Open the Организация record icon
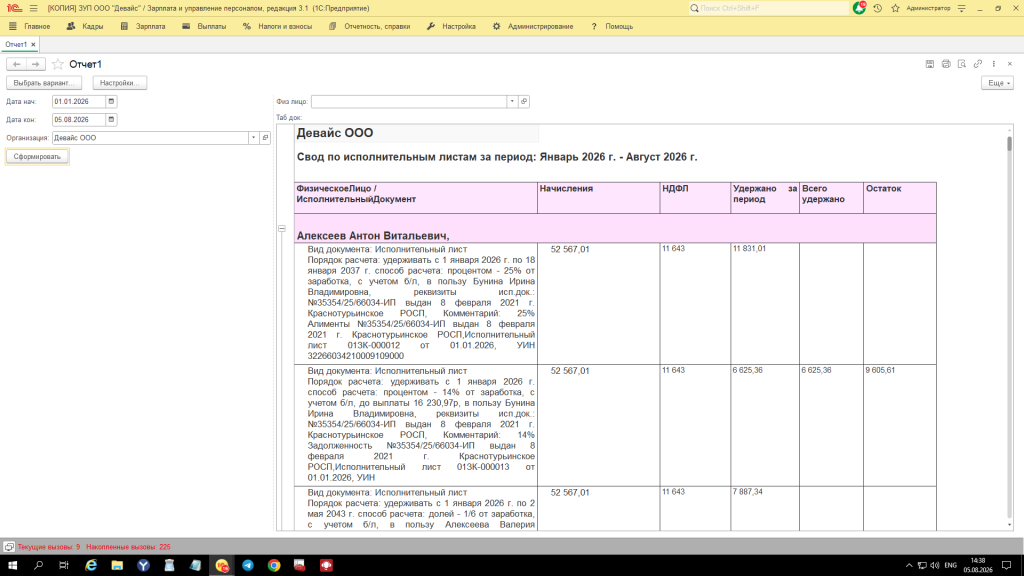 [265, 138]
